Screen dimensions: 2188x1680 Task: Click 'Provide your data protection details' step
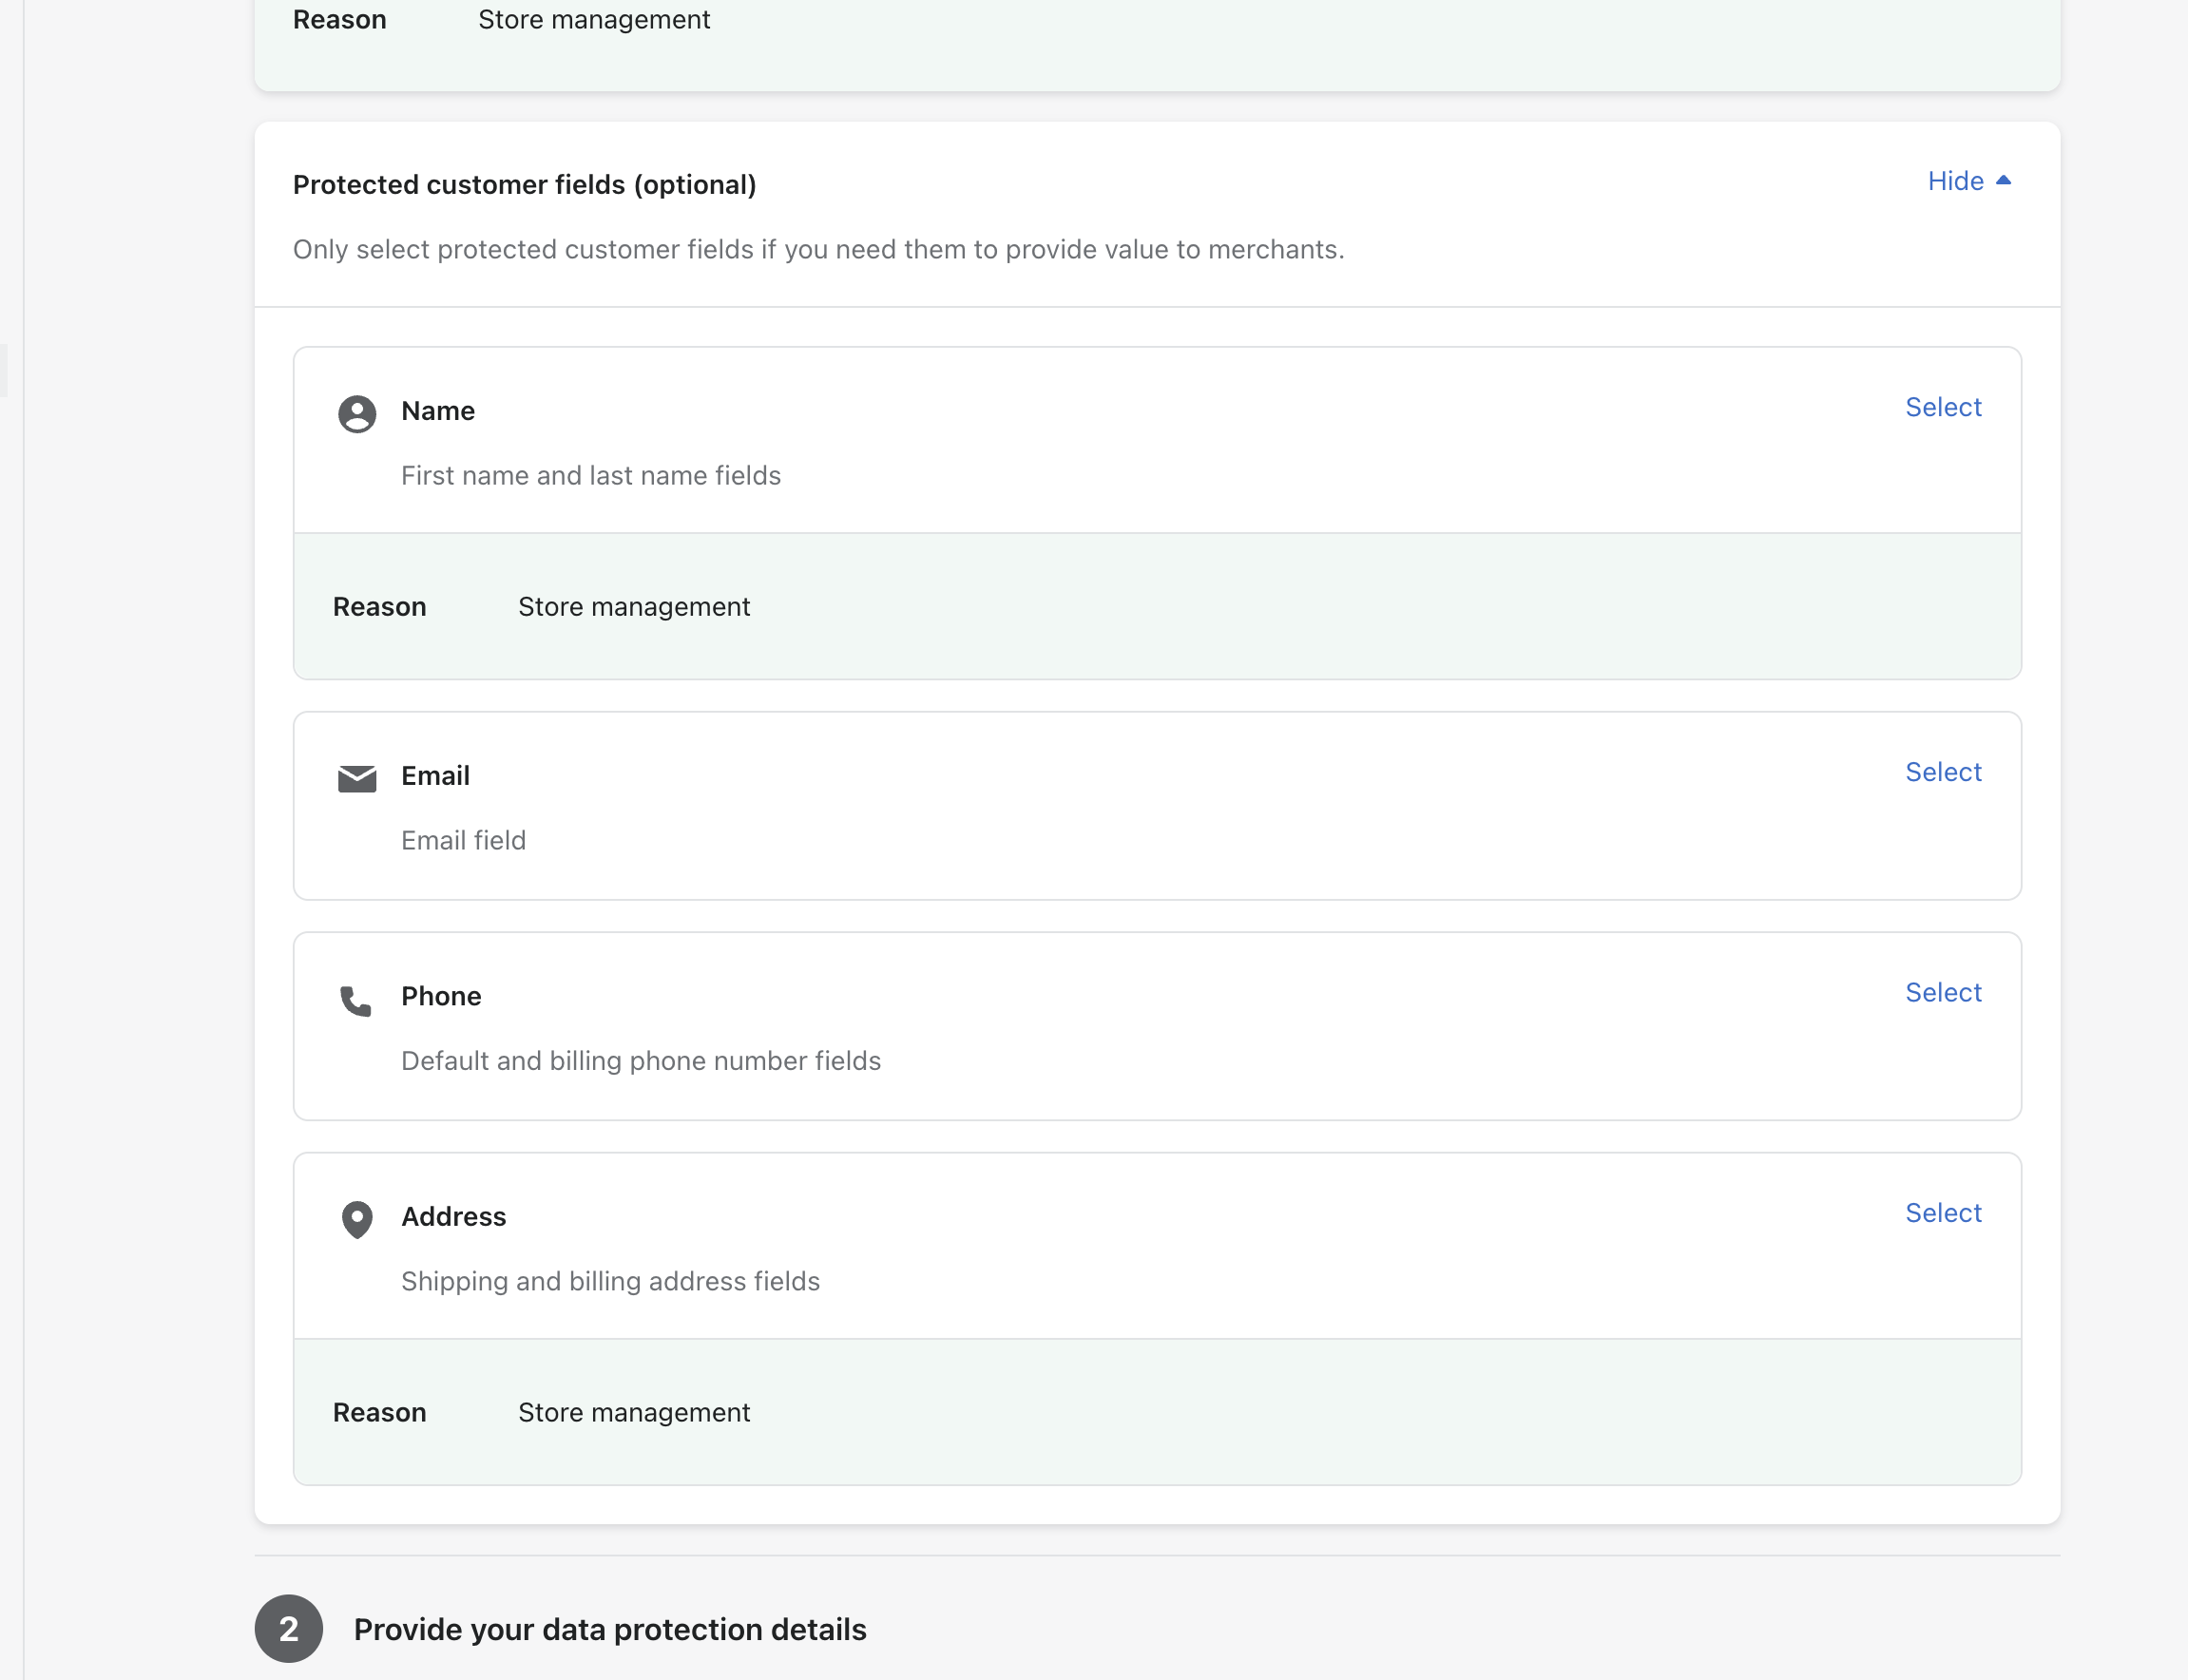[610, 1629]
